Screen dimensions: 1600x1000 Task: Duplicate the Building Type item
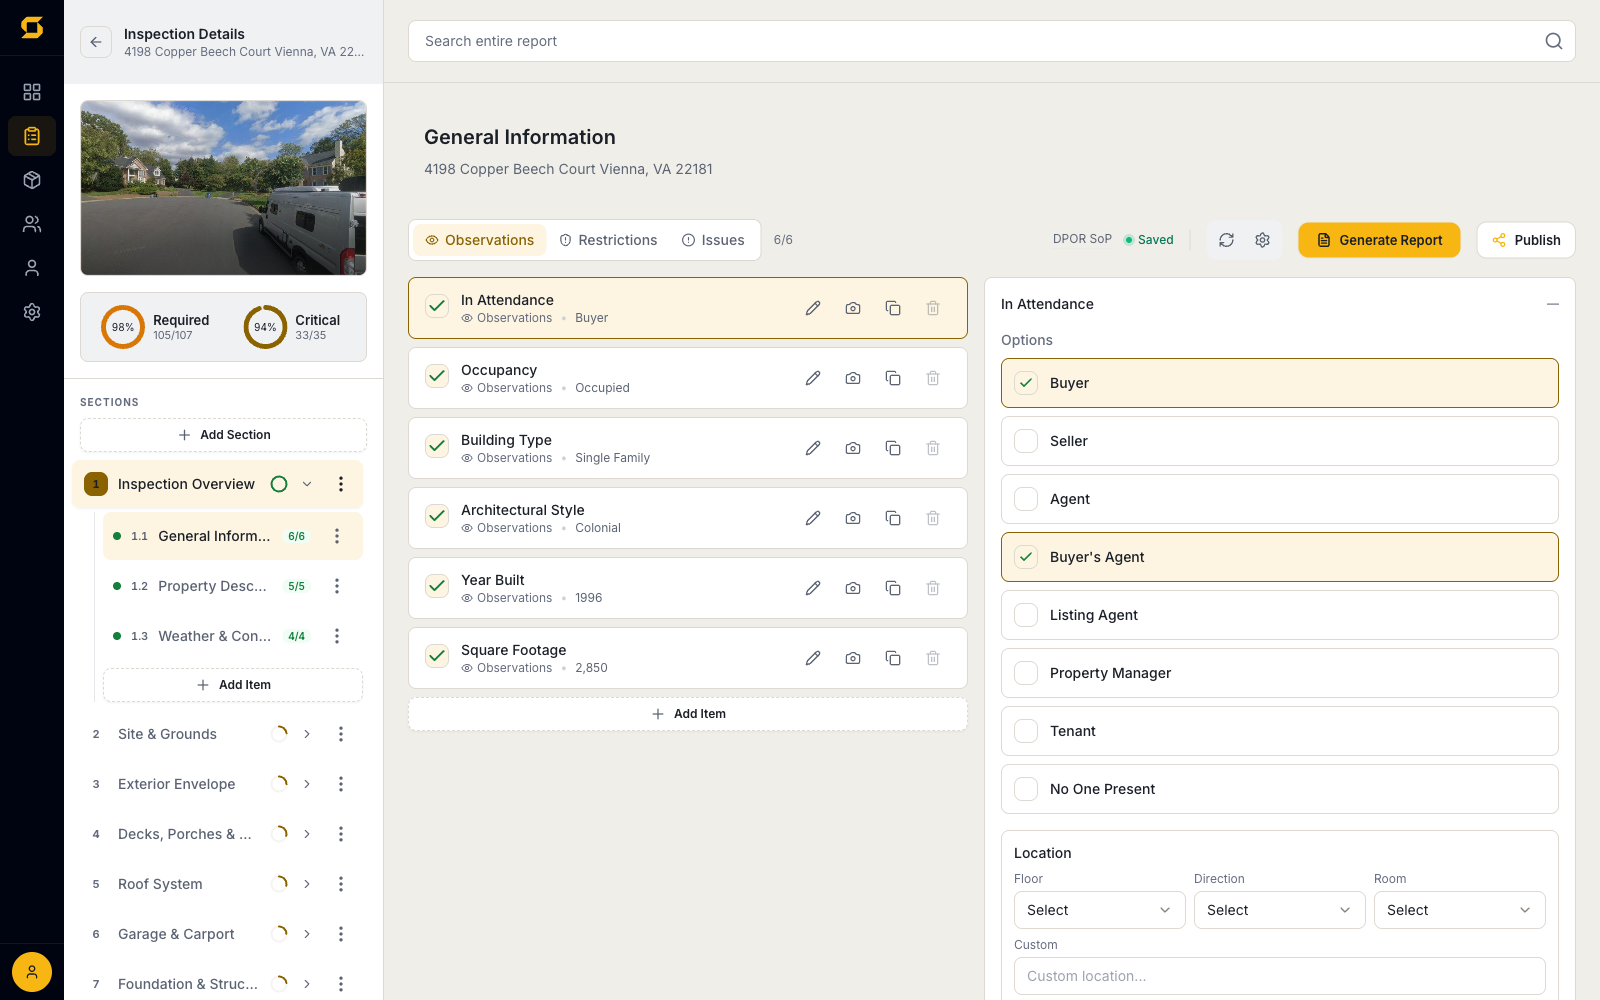coord(893,448)
